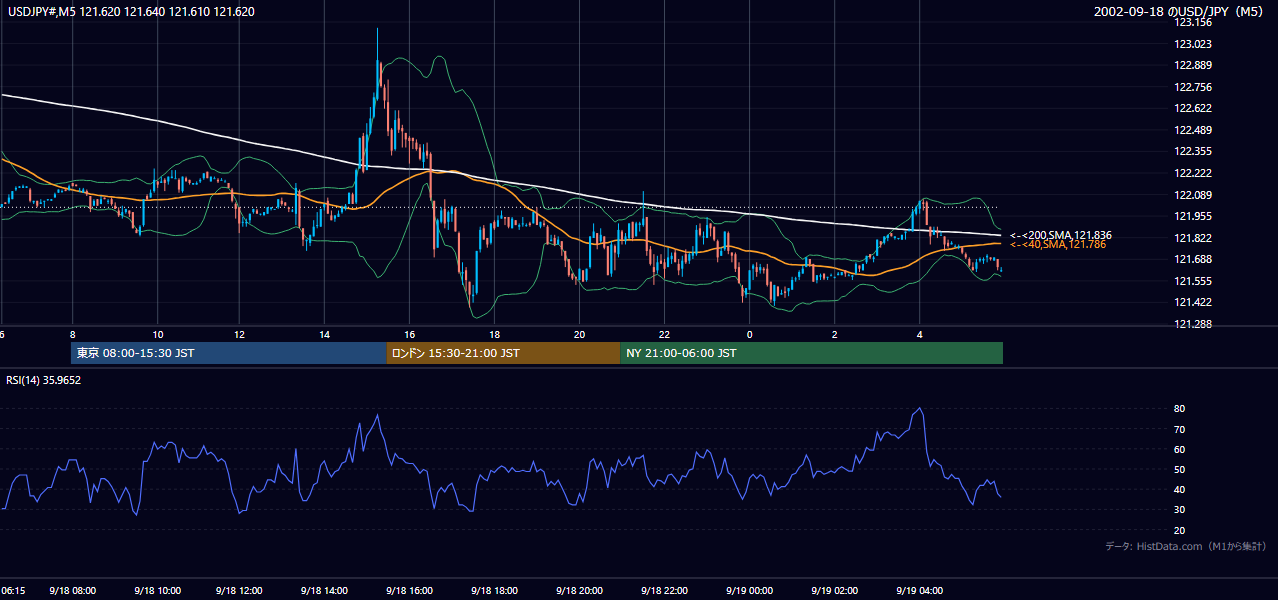Open the HistData.com data source credit
The width and height of the screenshot is (1278, 600).
(1185, 546)
